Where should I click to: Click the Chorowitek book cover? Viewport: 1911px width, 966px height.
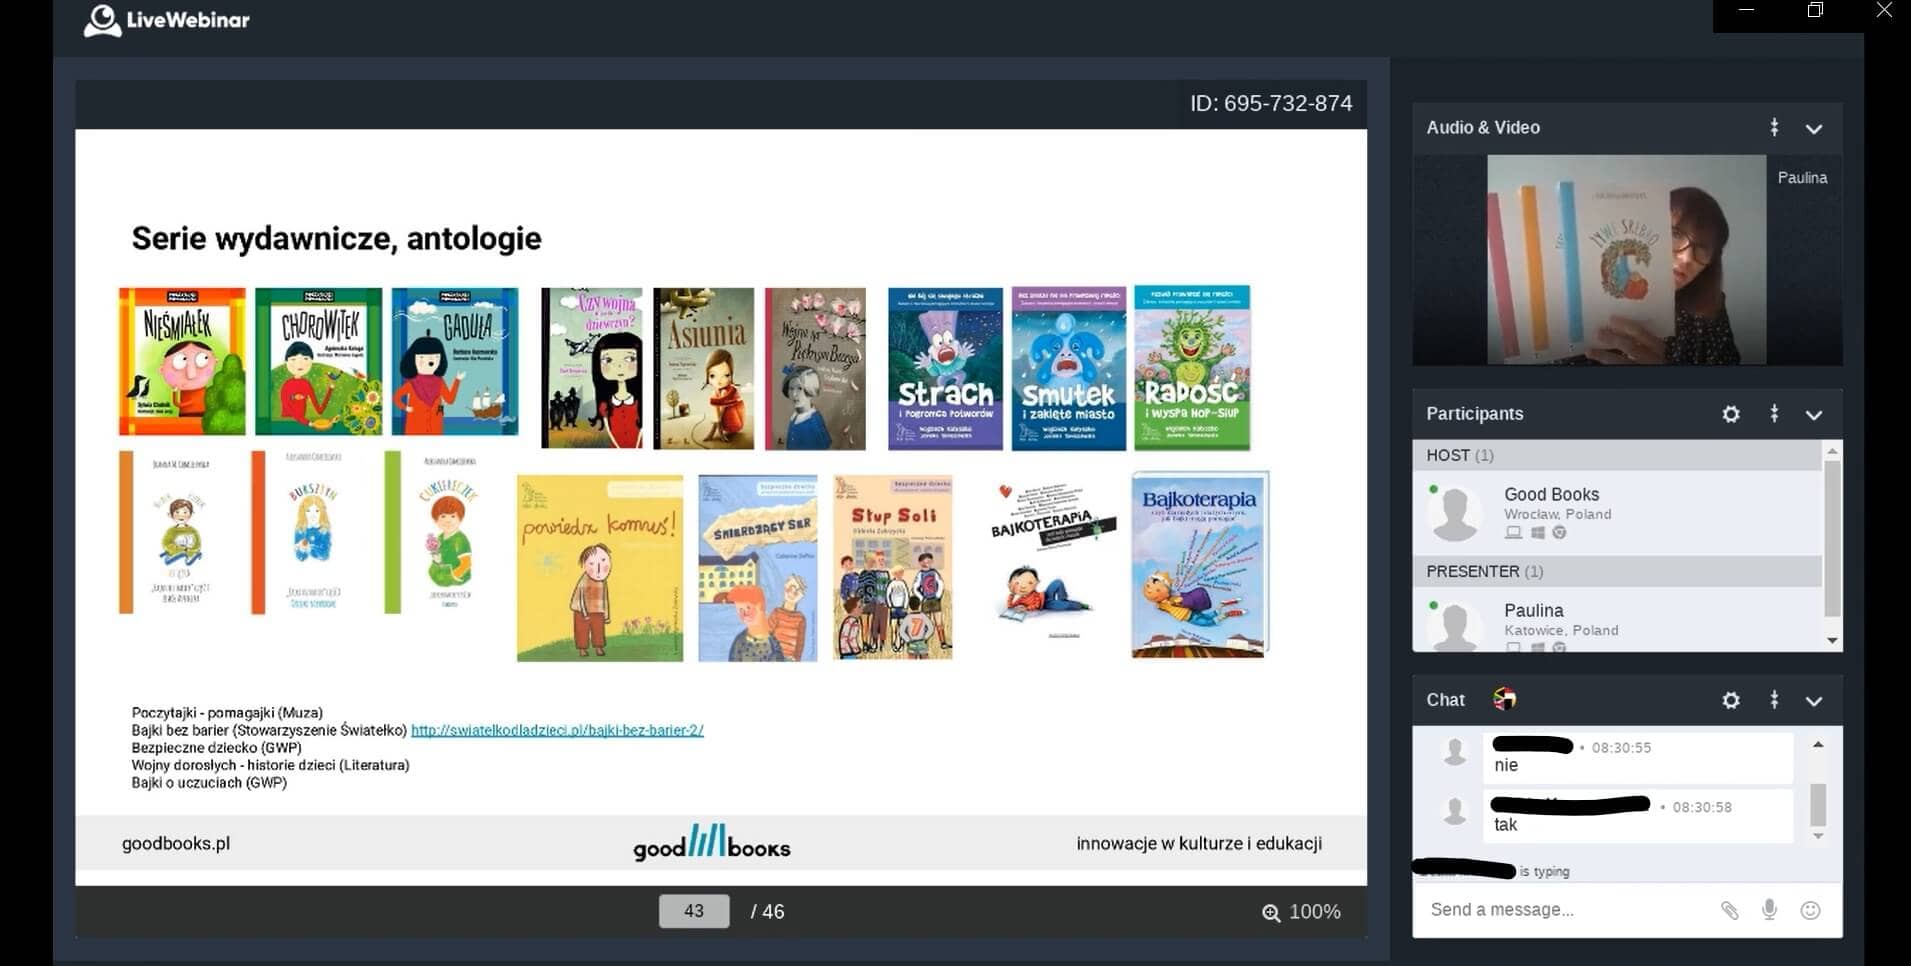pyautogui.click(x=318, y=362)
